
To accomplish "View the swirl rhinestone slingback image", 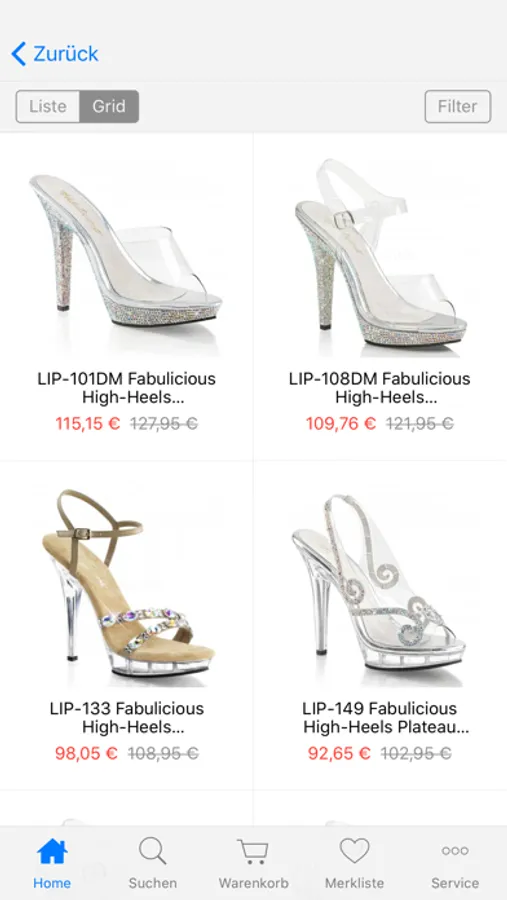I will (x=378, y=583).
